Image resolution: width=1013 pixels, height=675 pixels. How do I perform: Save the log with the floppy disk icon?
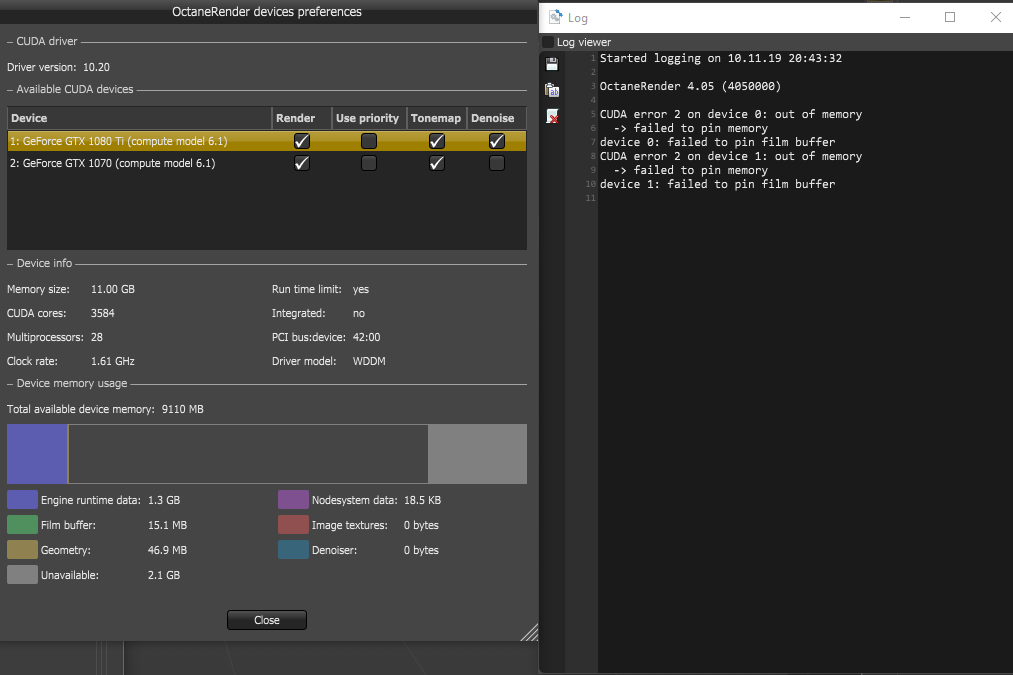(552, 64)
